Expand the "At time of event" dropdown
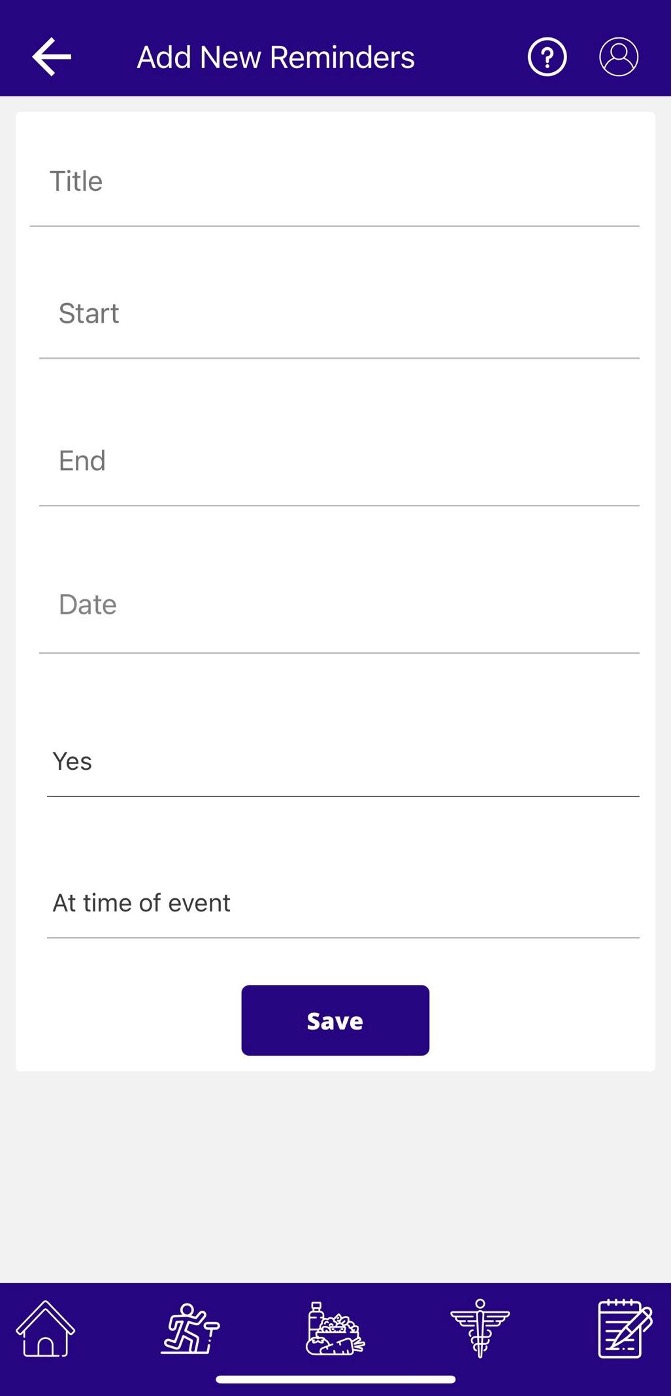 [x=342, y=903]
